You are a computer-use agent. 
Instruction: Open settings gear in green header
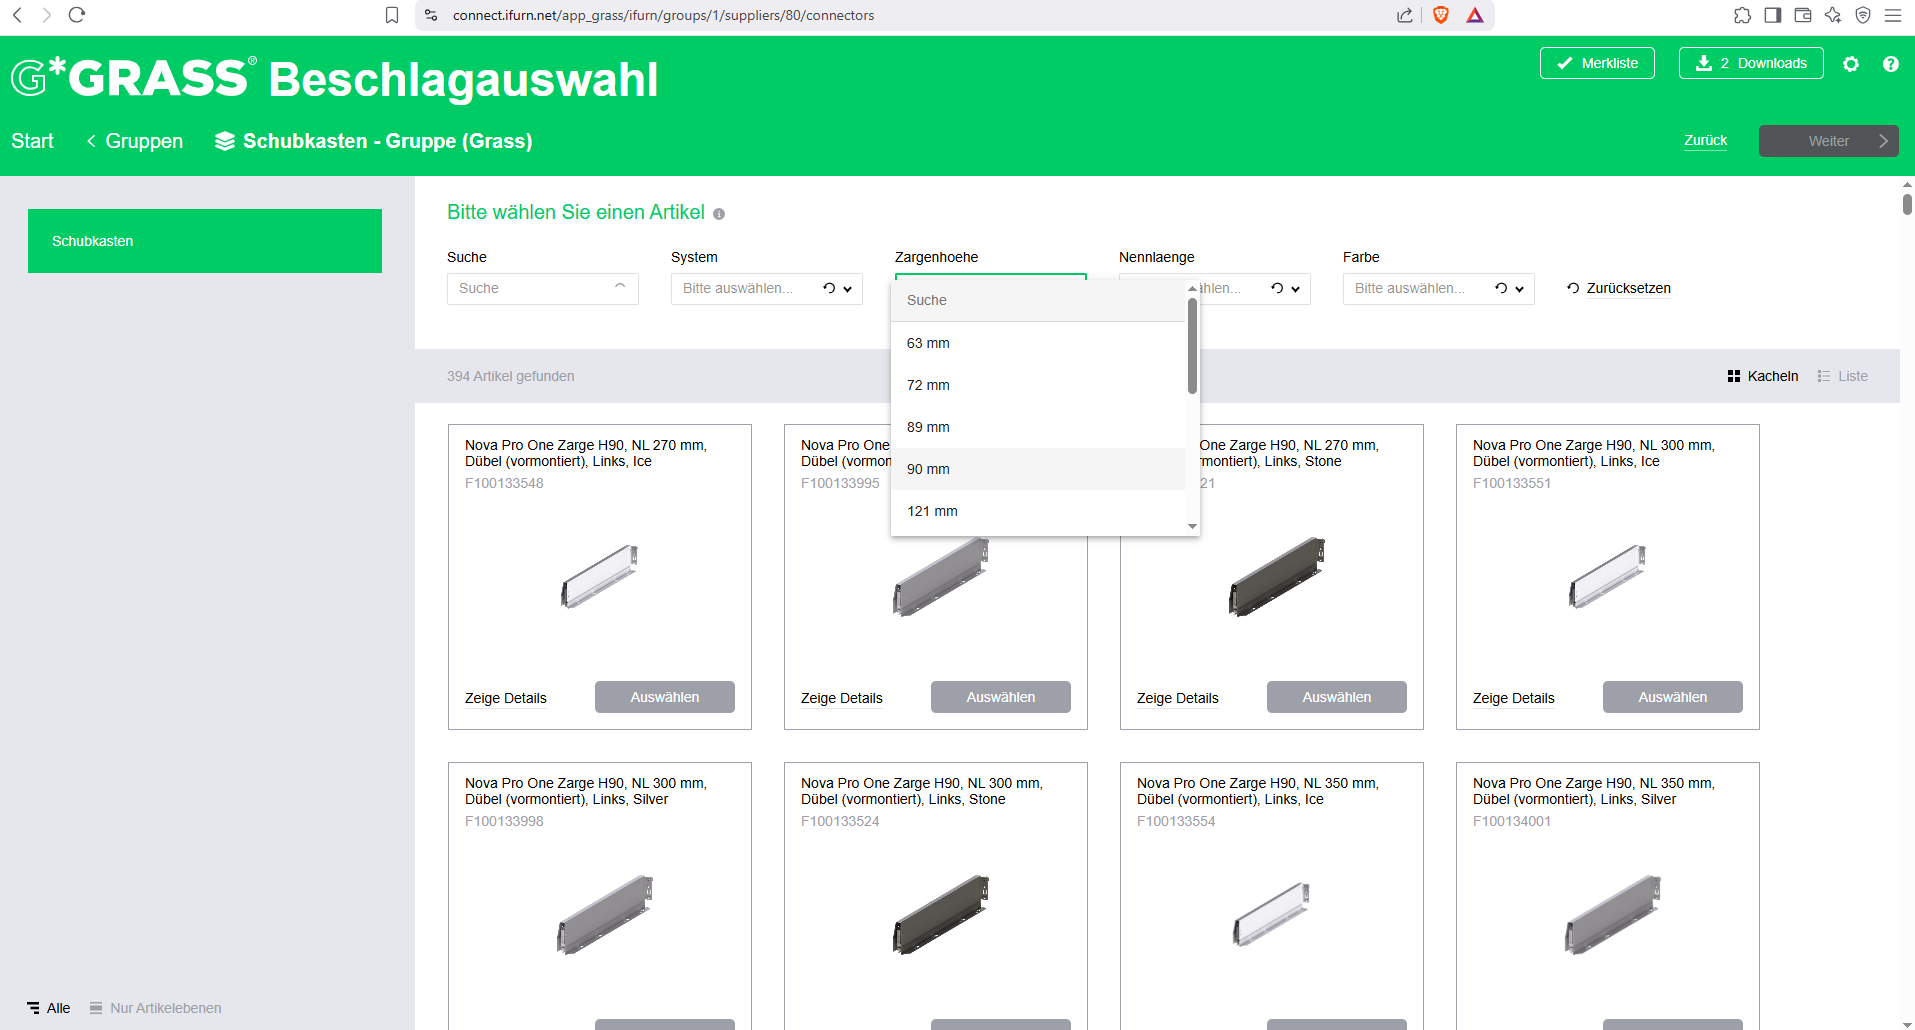tap(1851, 63)
